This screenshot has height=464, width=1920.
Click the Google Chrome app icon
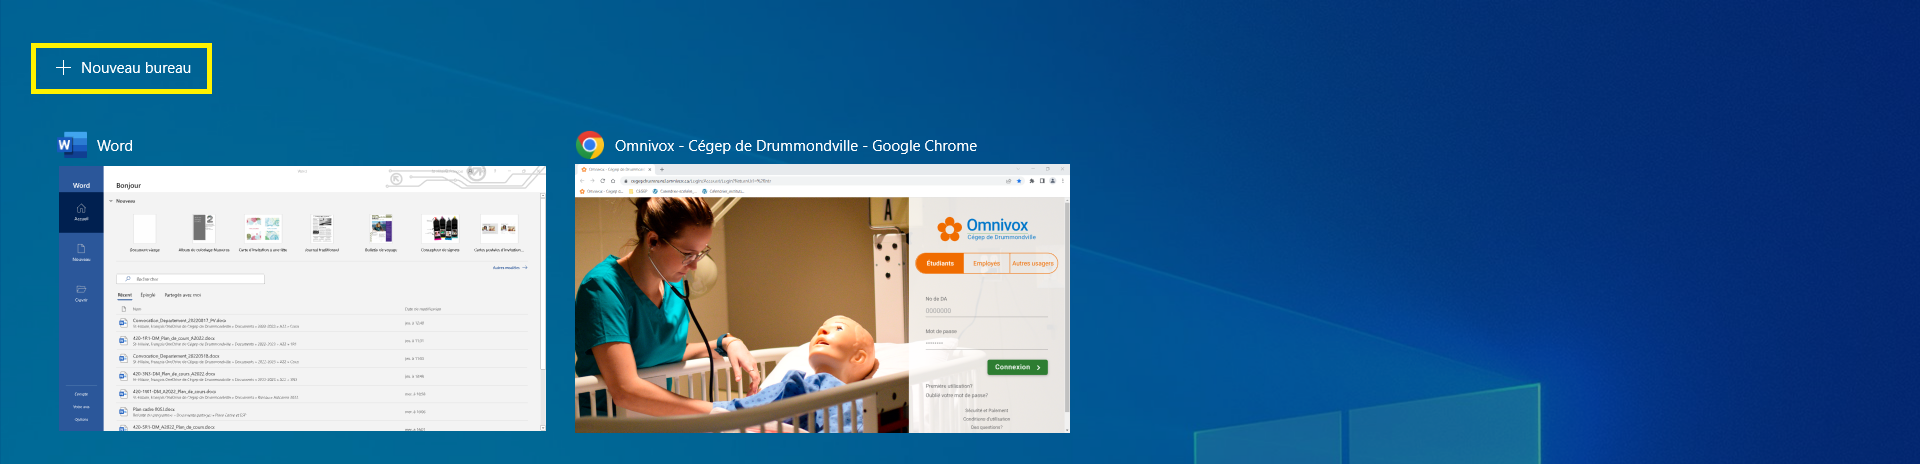click(x=590, y=145)
